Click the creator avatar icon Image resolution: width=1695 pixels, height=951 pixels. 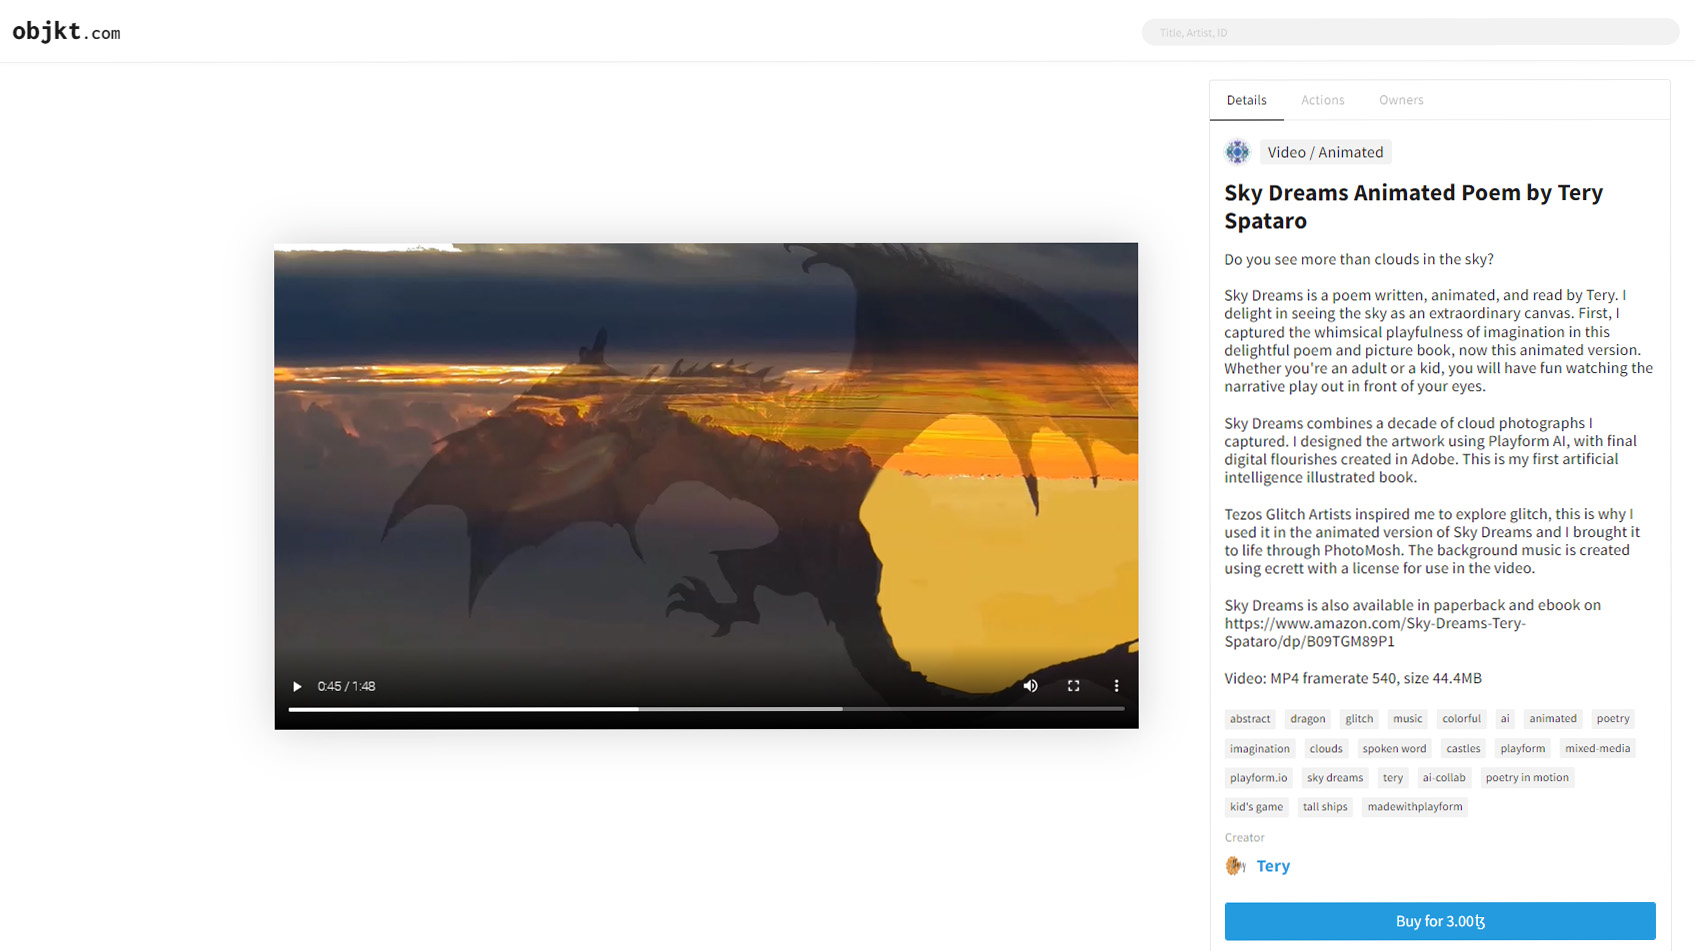[1236, 866]
